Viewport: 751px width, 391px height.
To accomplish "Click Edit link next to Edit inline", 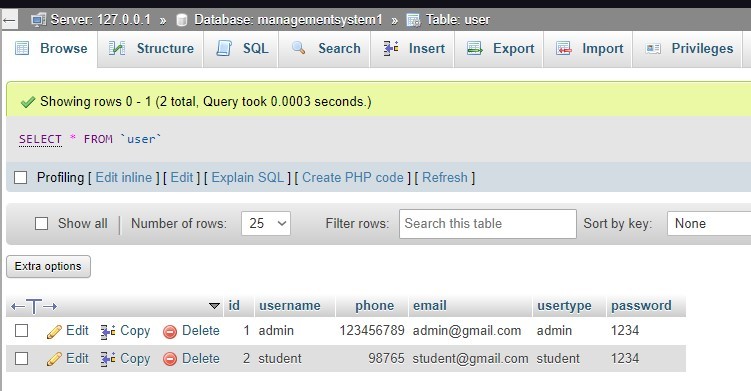I will coord(182,178).
